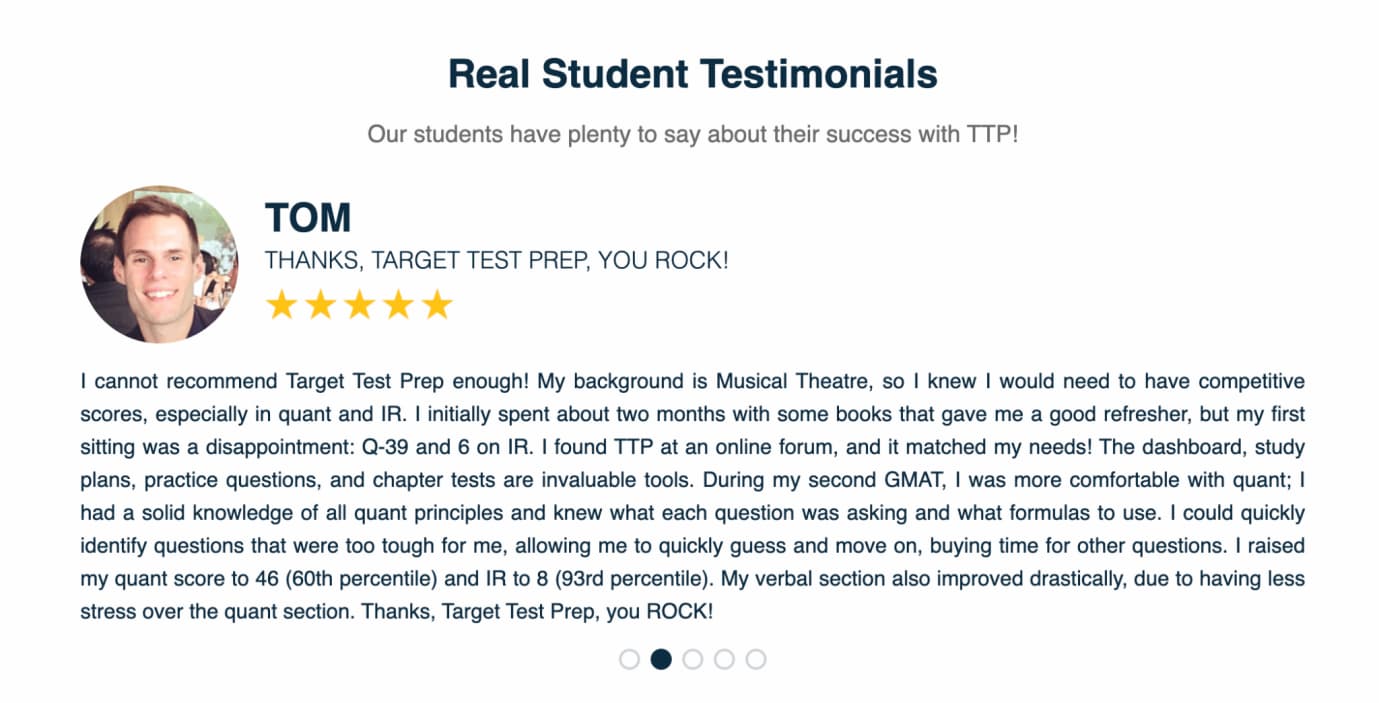
Task: Select the first carousel navigation dot
Action: pos(630,659)
